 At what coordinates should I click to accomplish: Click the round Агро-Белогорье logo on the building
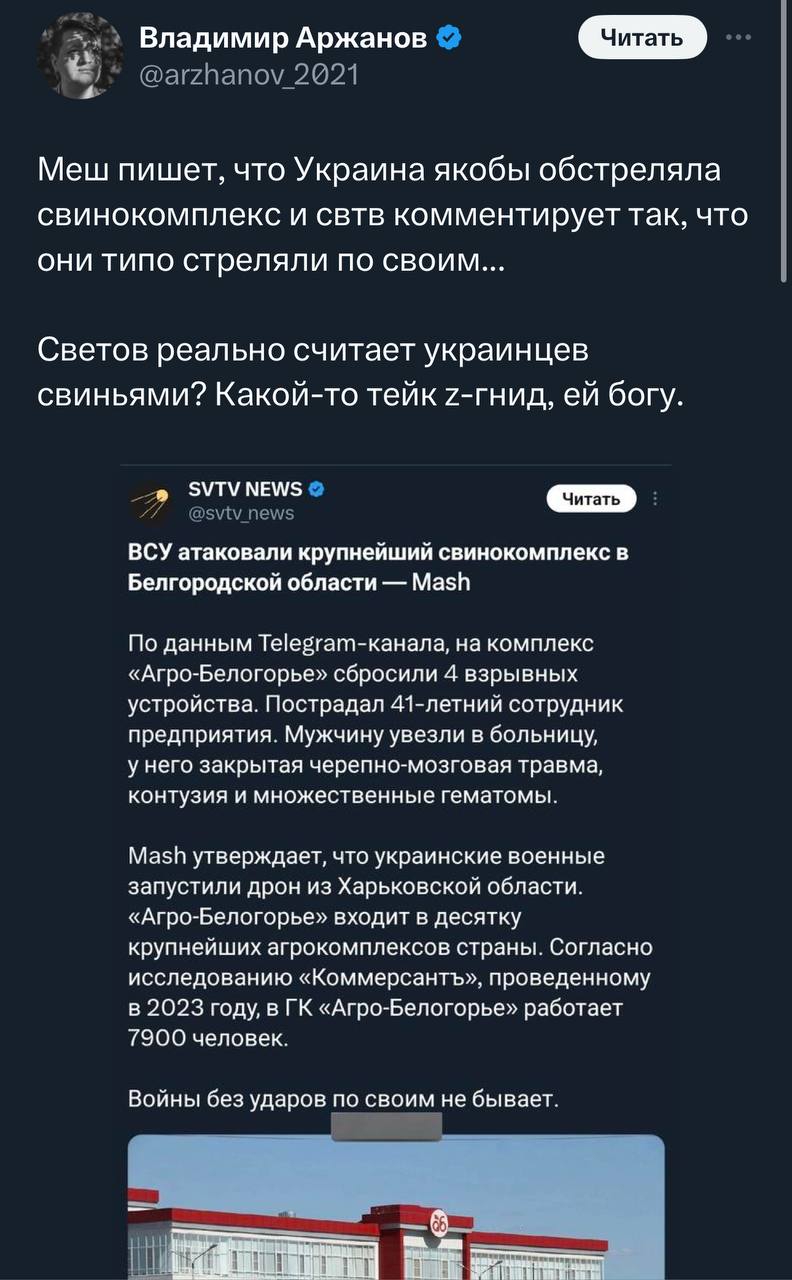pos(438,1223)
